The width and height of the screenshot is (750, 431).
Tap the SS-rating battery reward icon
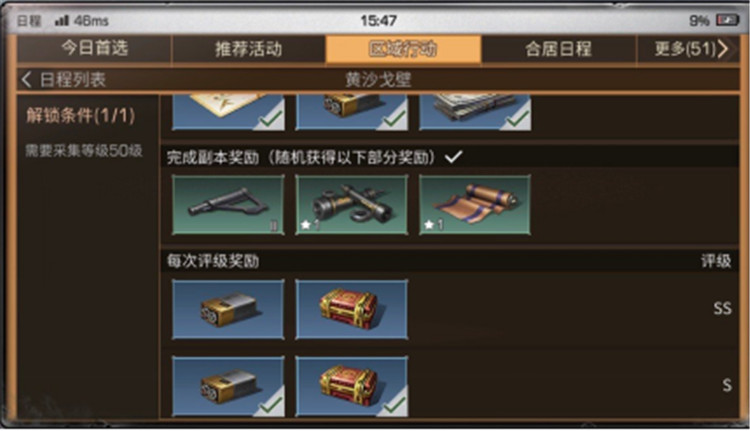(228, 309)
